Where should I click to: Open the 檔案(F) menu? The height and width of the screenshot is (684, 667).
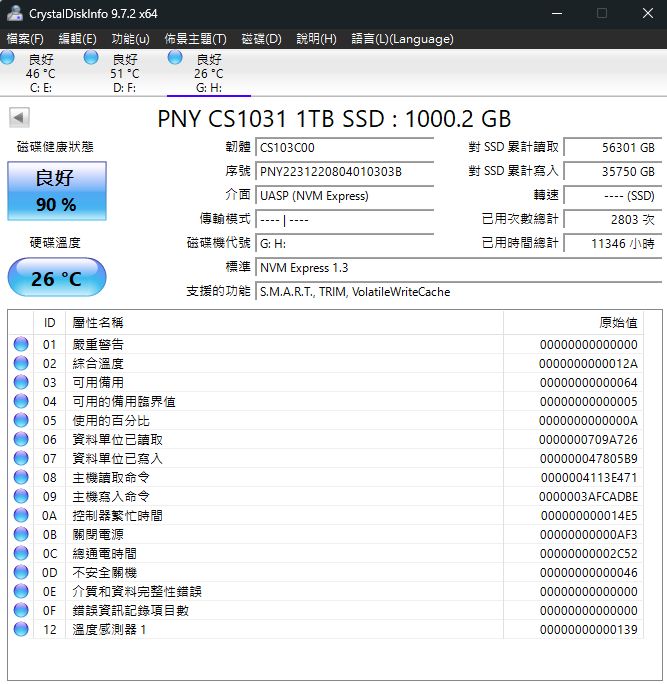pos(25,39)
